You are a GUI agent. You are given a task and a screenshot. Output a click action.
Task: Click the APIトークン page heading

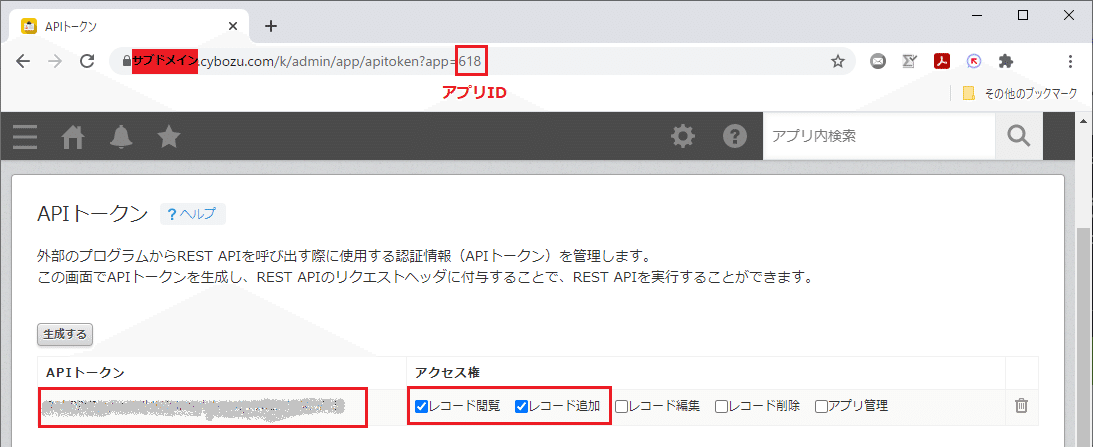pyautogui.click(x=92, y=214)
